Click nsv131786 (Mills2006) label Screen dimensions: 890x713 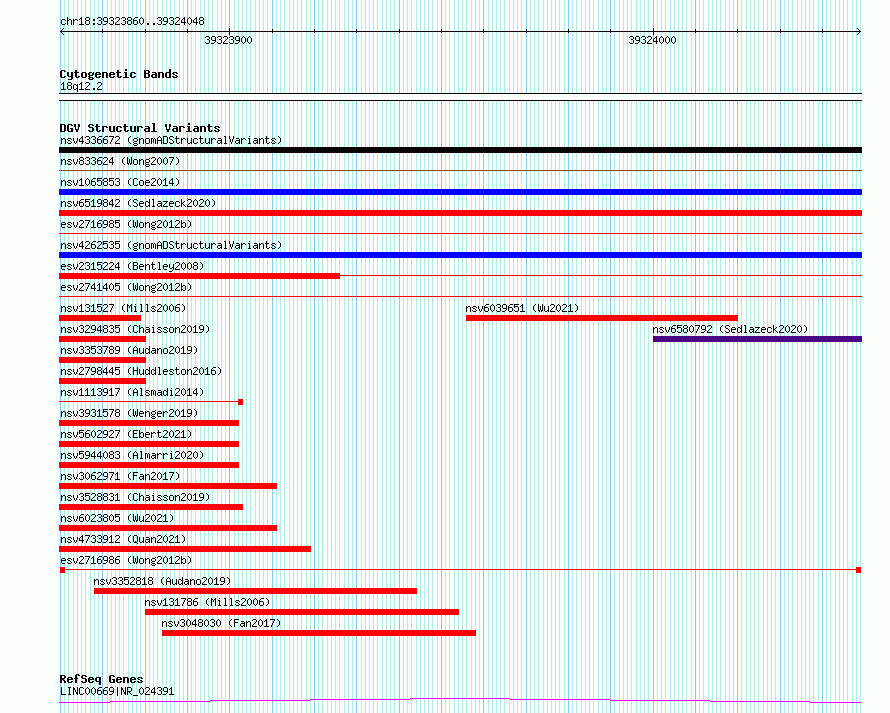pyautogui.click(x=207, y=602)
